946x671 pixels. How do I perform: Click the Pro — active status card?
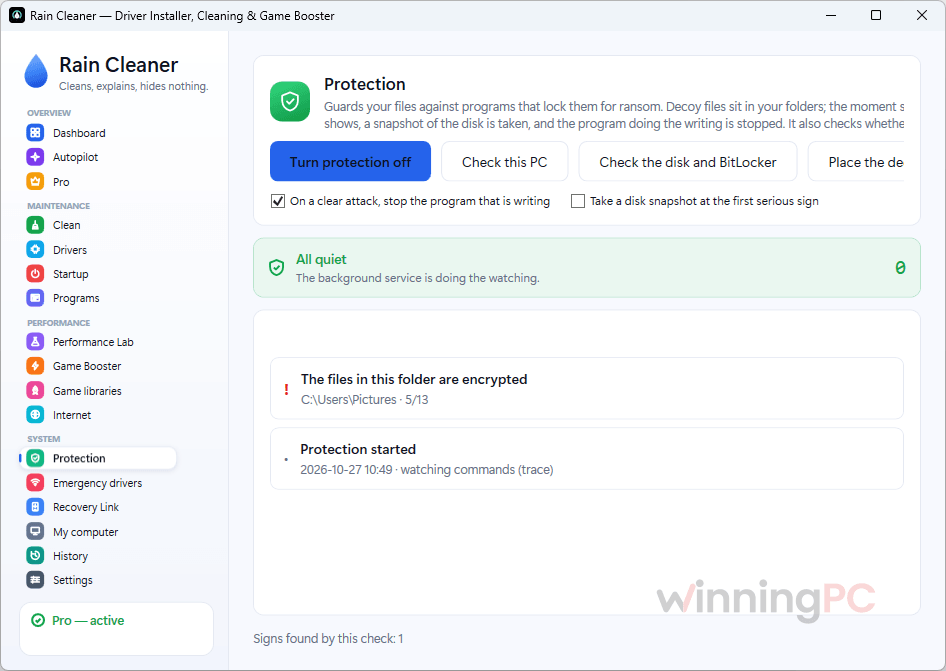click(x=116, y=628)
